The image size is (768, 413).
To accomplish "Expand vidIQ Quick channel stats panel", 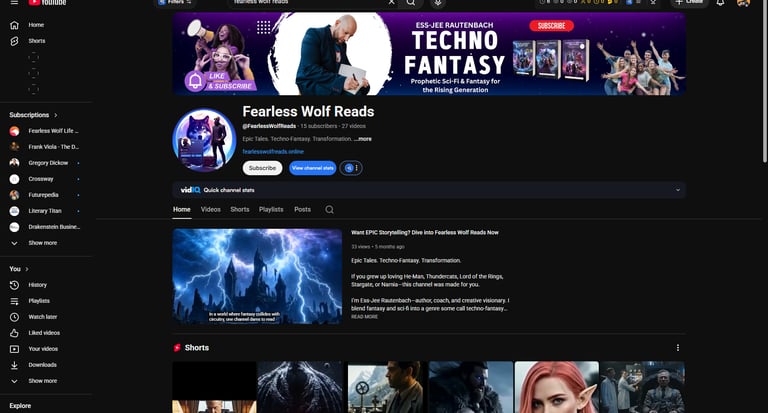I will coord(678,190).
